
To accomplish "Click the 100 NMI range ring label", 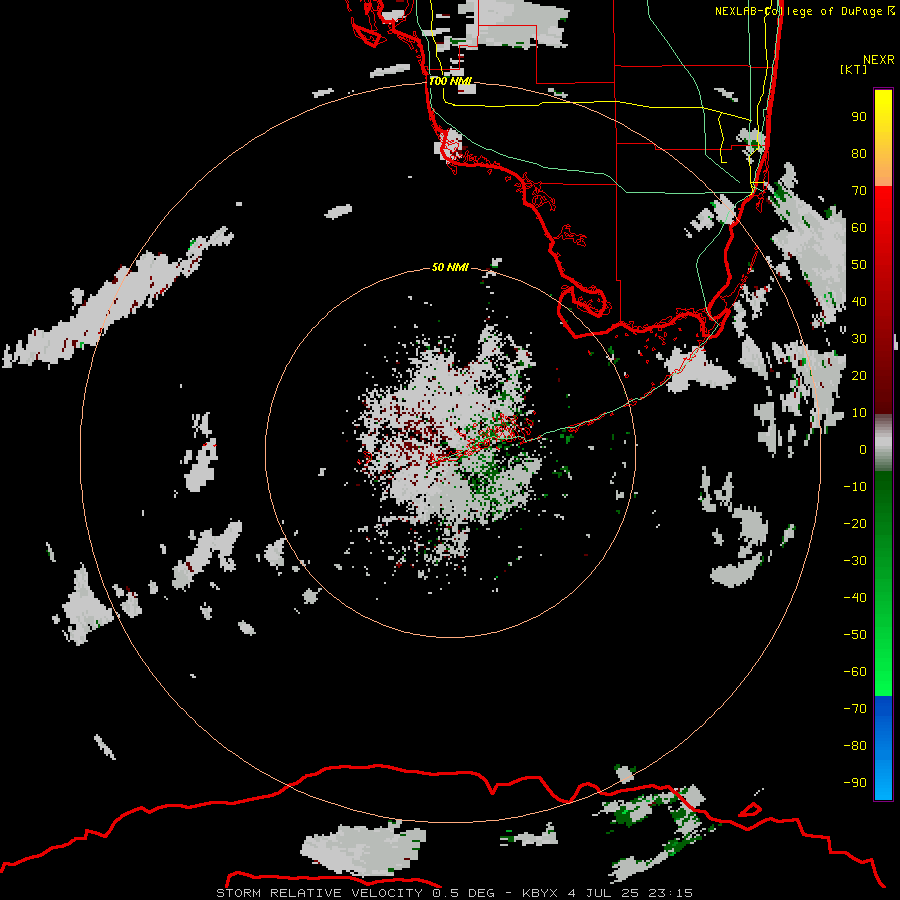I will [451, 81].
